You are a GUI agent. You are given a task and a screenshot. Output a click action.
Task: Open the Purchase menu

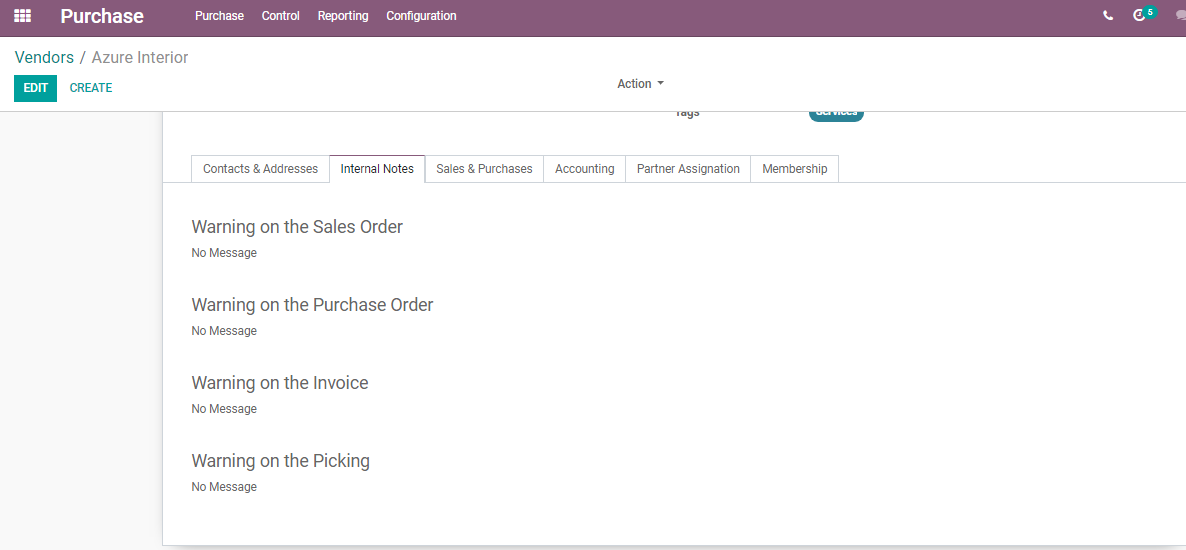[219, 15]
